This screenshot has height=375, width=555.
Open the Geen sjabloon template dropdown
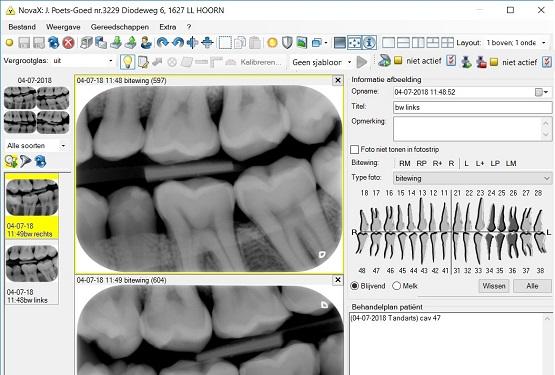349,62
